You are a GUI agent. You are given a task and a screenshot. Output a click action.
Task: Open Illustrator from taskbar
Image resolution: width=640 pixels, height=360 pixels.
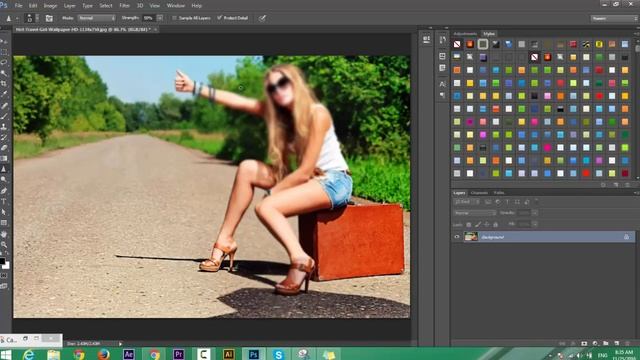[228, 354]
